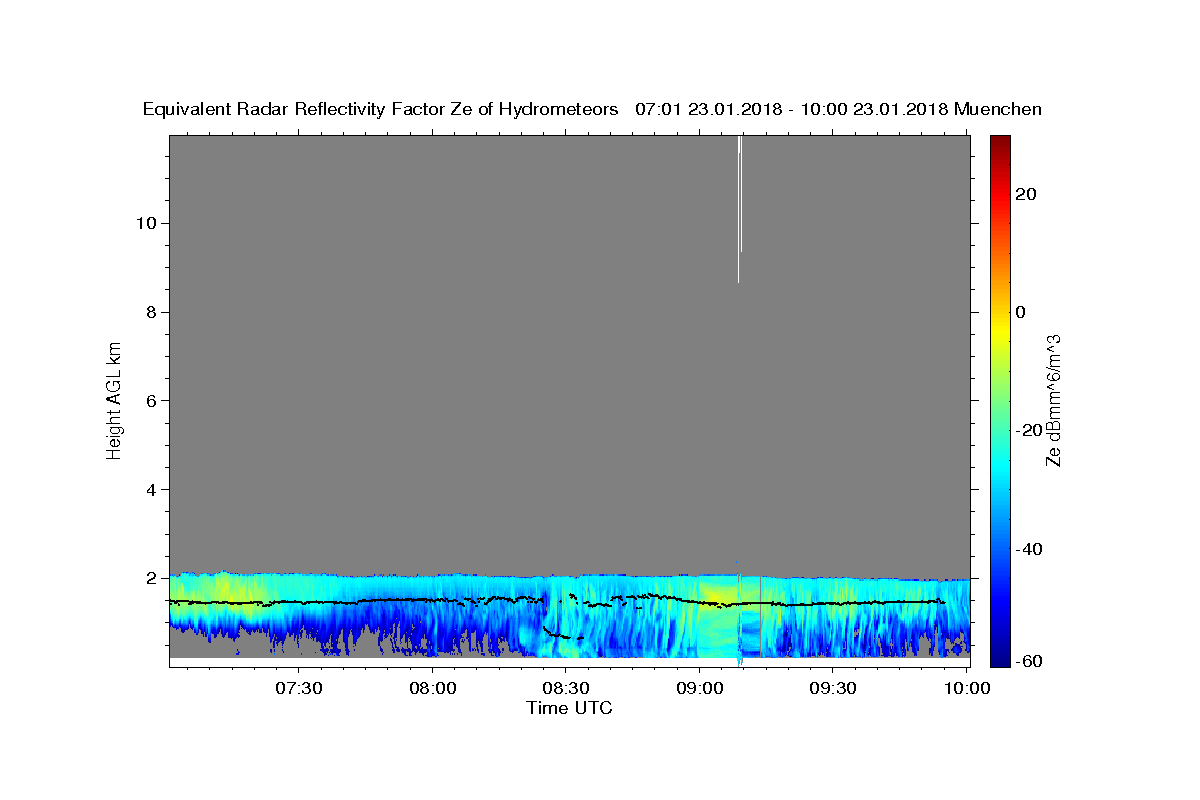Screen dimensions: 1200x800
Task: Click the '09:30' time tick label
Action: tap(832, 688)
